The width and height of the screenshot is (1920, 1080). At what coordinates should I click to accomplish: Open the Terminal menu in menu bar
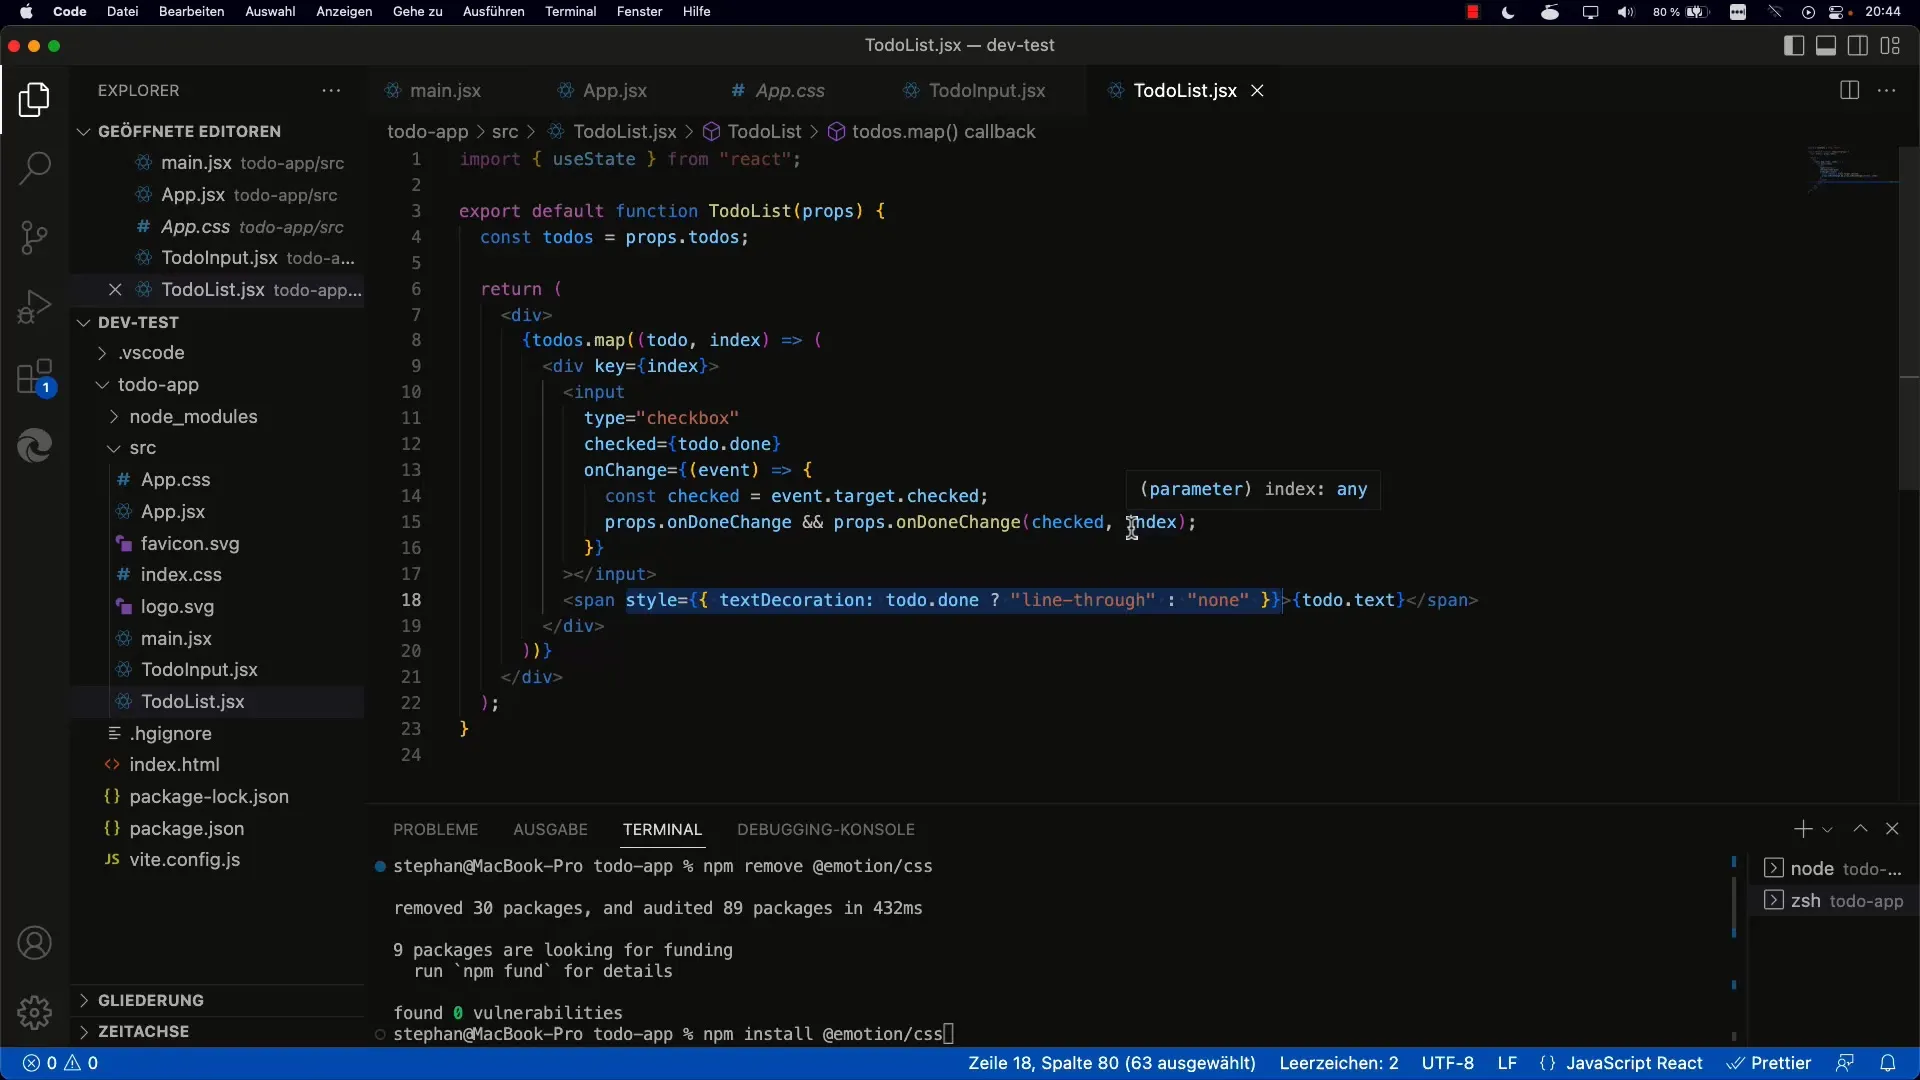tap(570, 12)
